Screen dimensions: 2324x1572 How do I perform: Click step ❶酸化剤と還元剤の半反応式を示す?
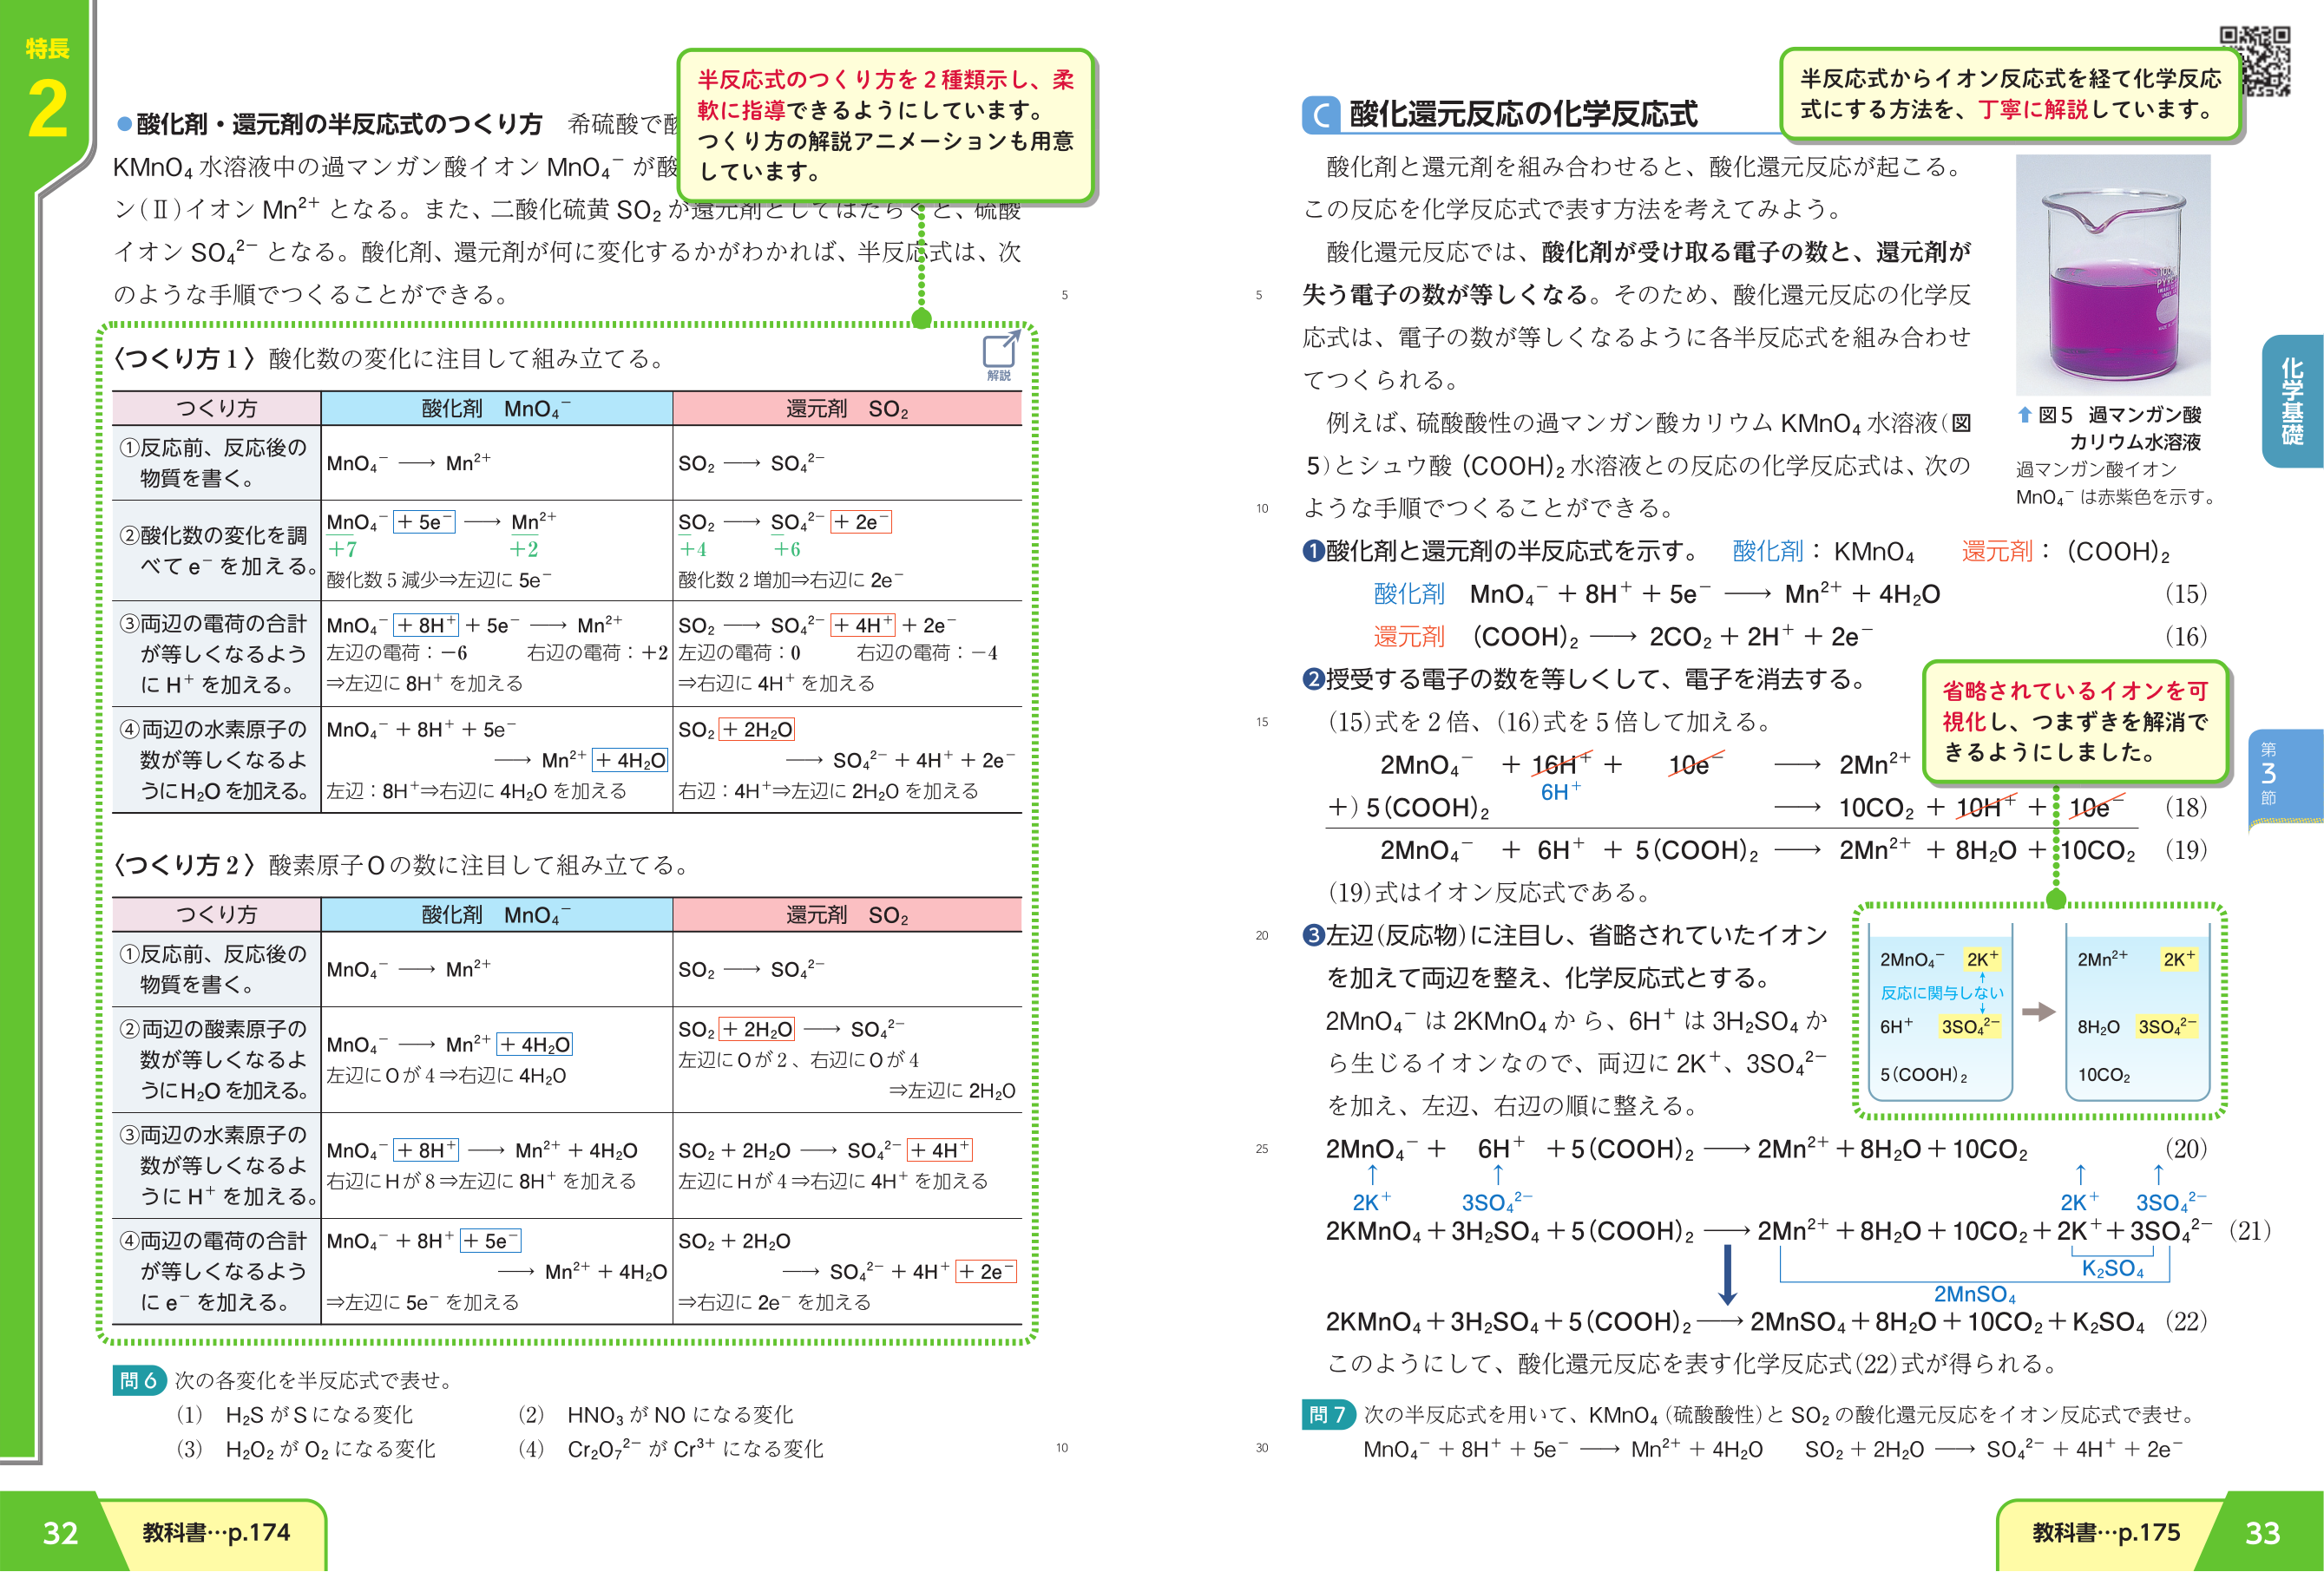click(x=1502, y=551)
